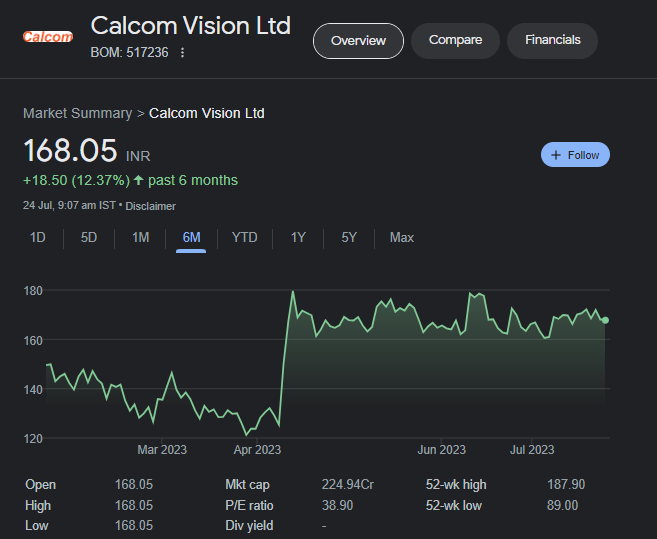
Task: Click the P/E ratio value 38.90
Action: (x=337, y=505)
